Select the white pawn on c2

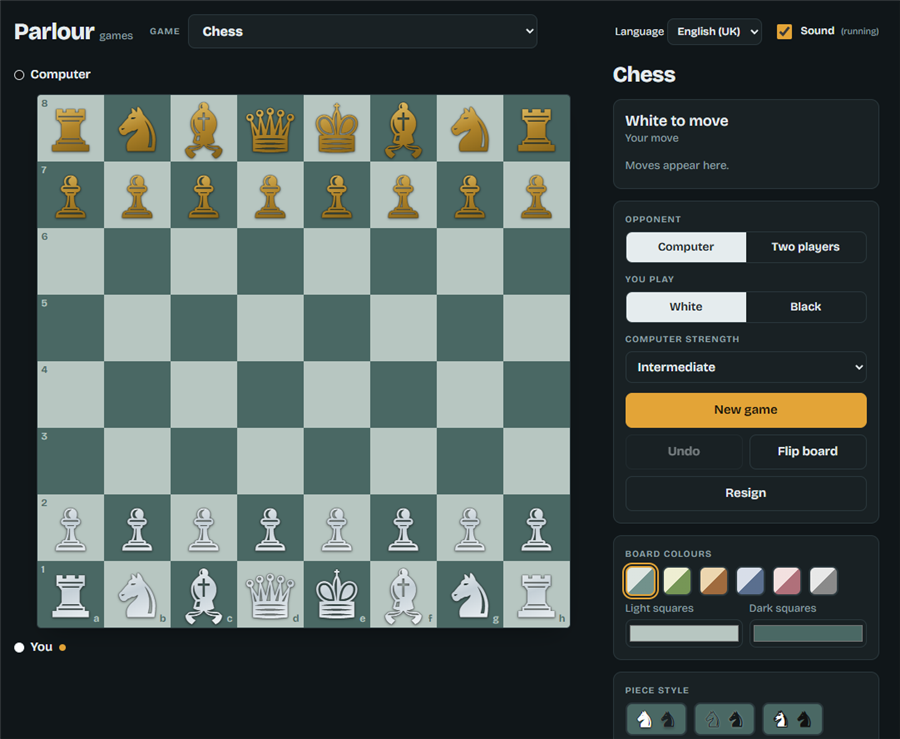pyautogui.click(x=204, y=528)
